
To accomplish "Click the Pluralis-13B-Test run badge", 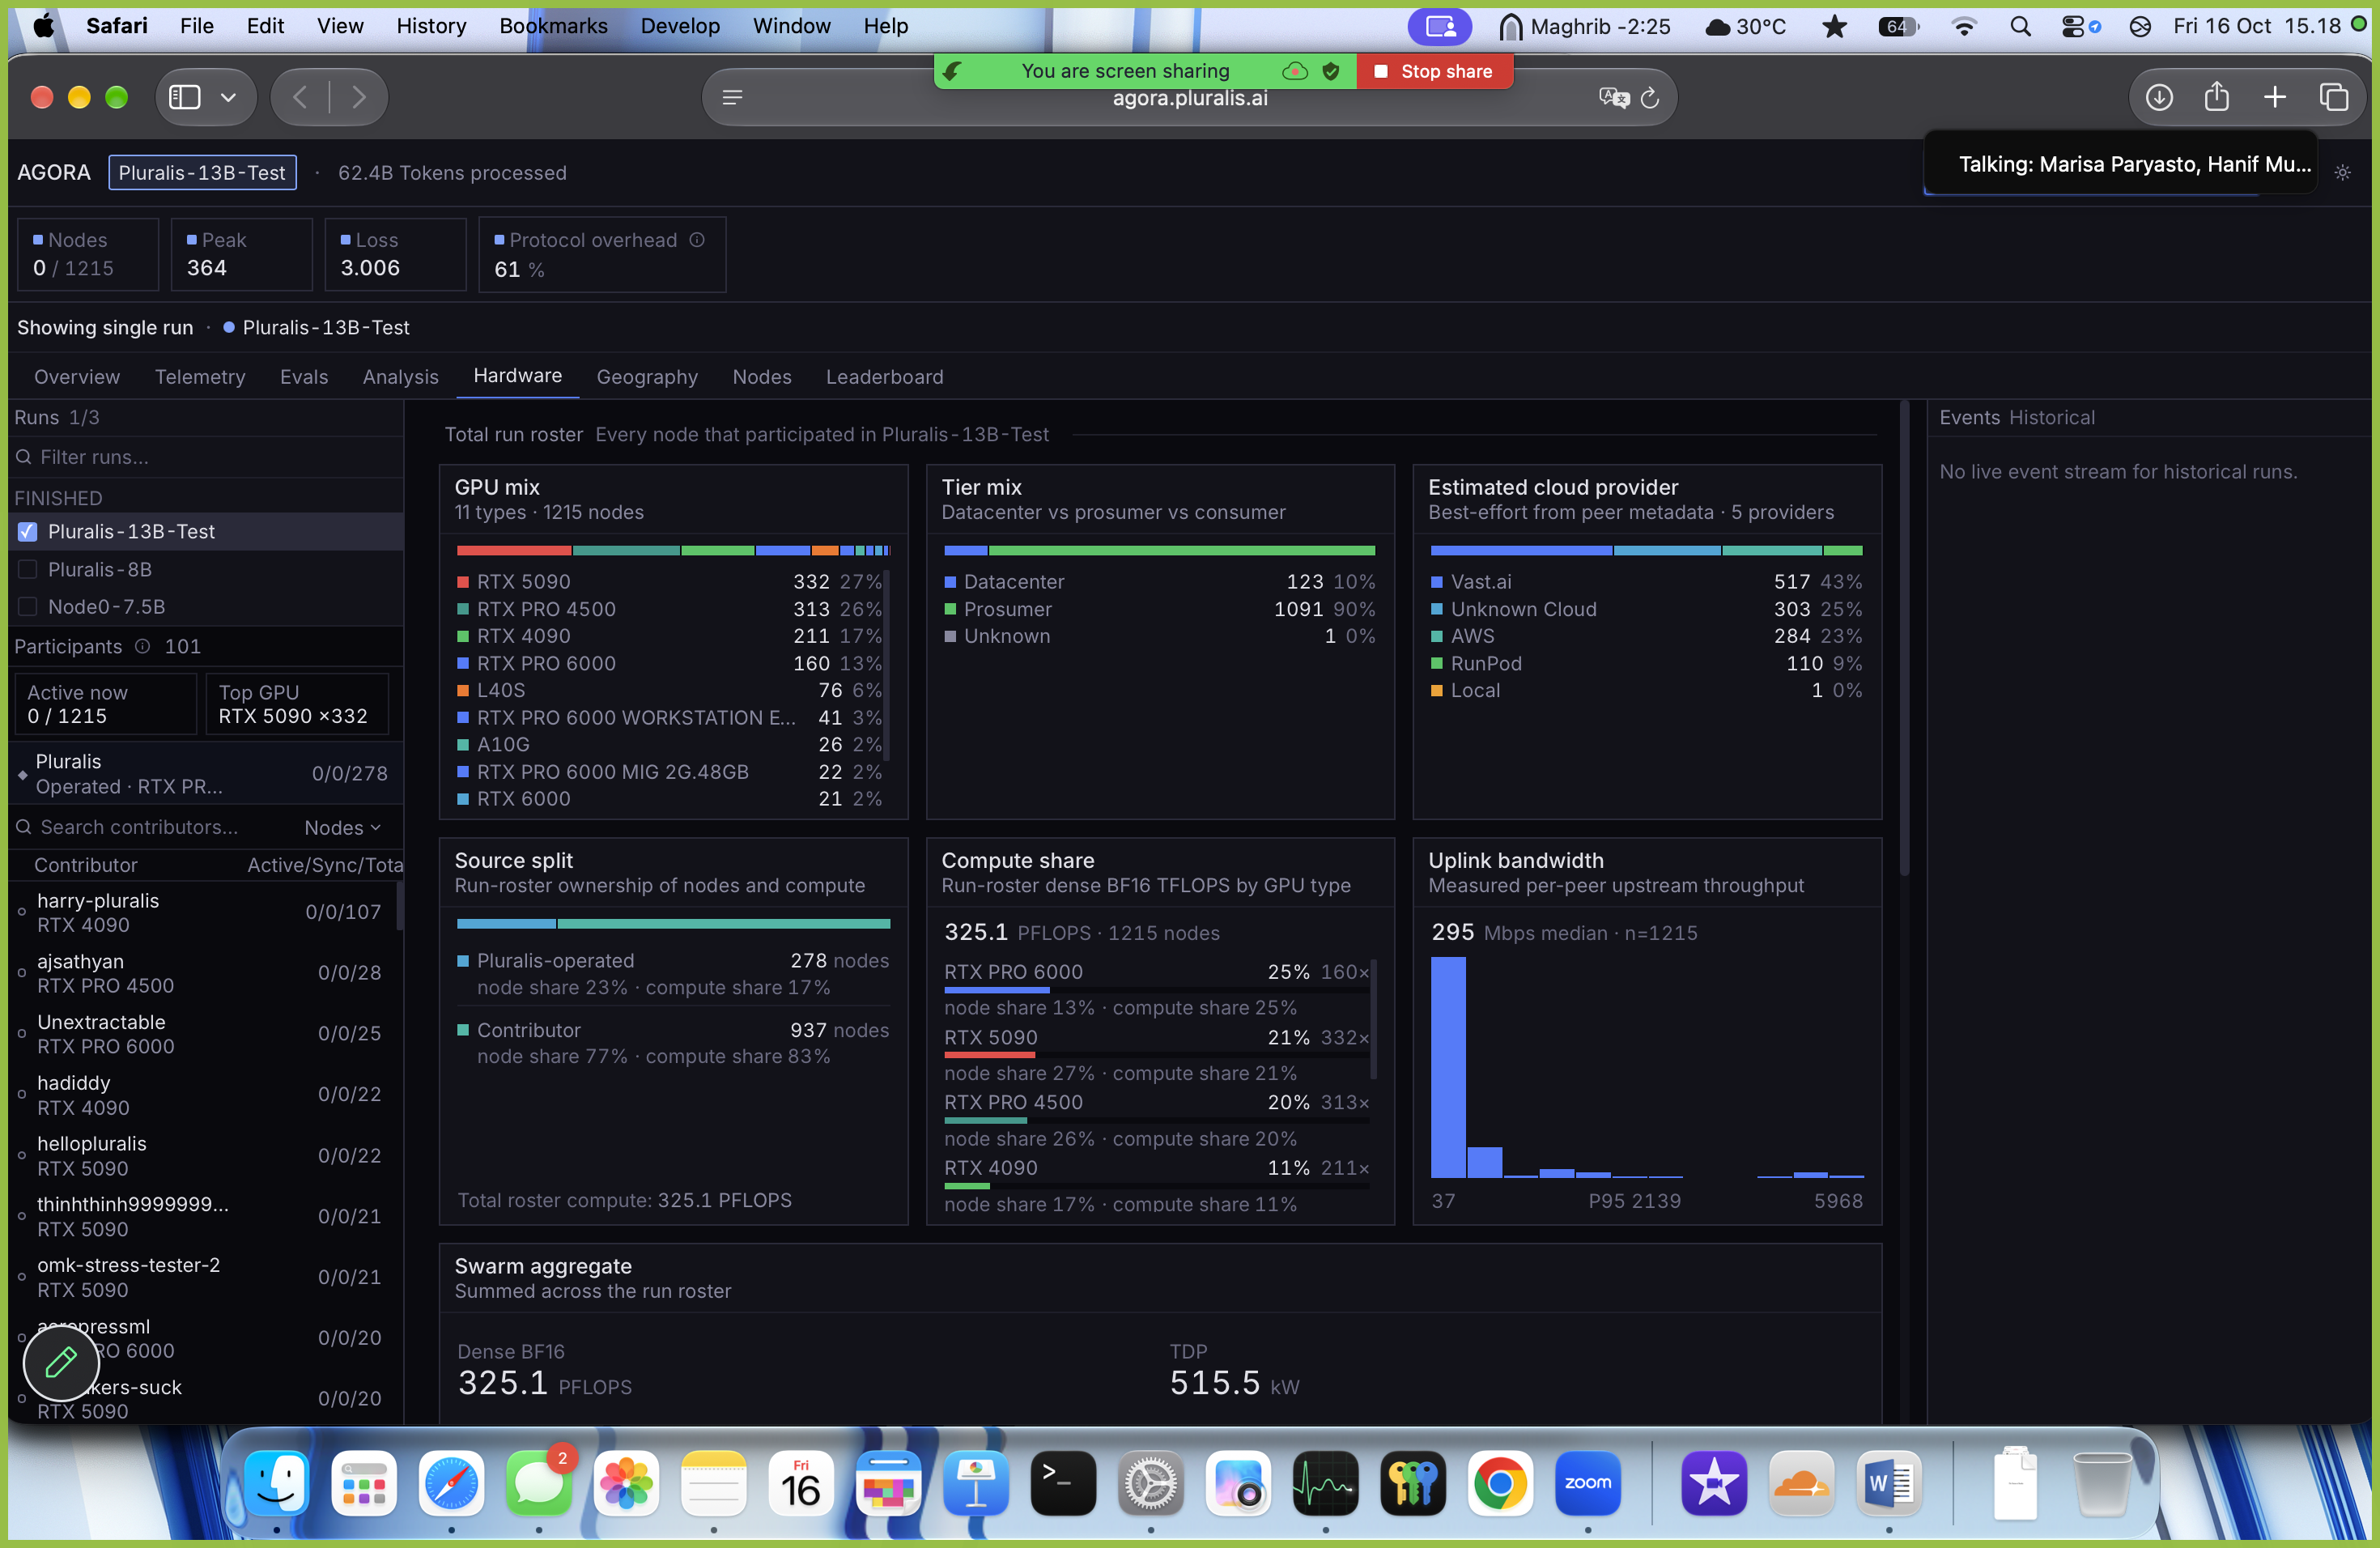I will [202, 172].
